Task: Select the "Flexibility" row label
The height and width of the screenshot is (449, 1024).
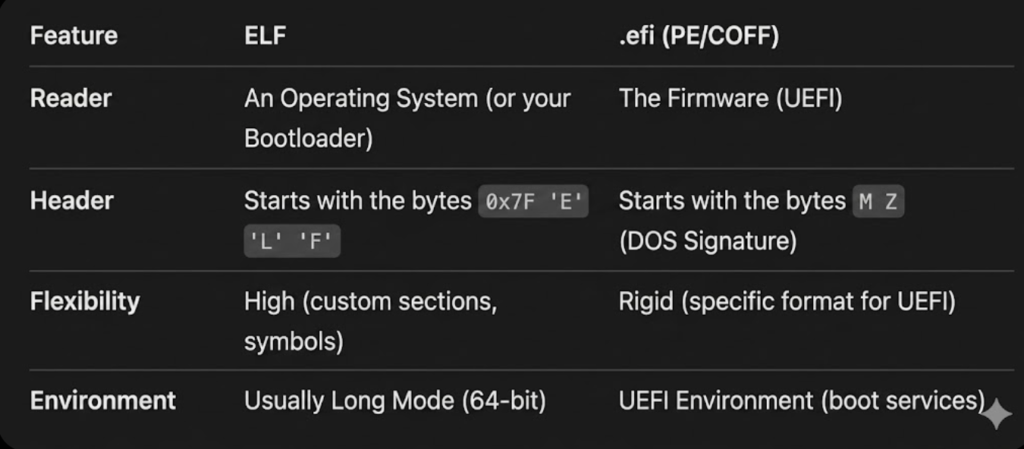Action: (85, 301)
